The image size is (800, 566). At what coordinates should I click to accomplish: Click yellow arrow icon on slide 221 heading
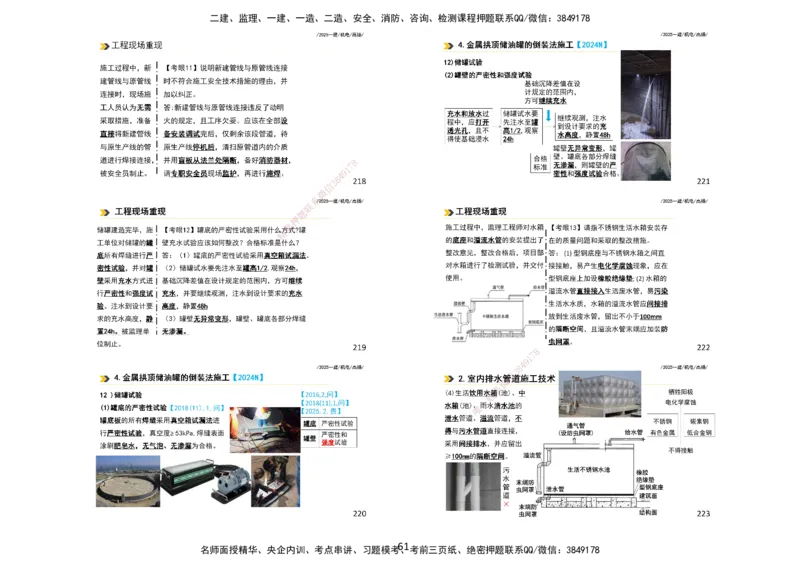click(448, 46)
